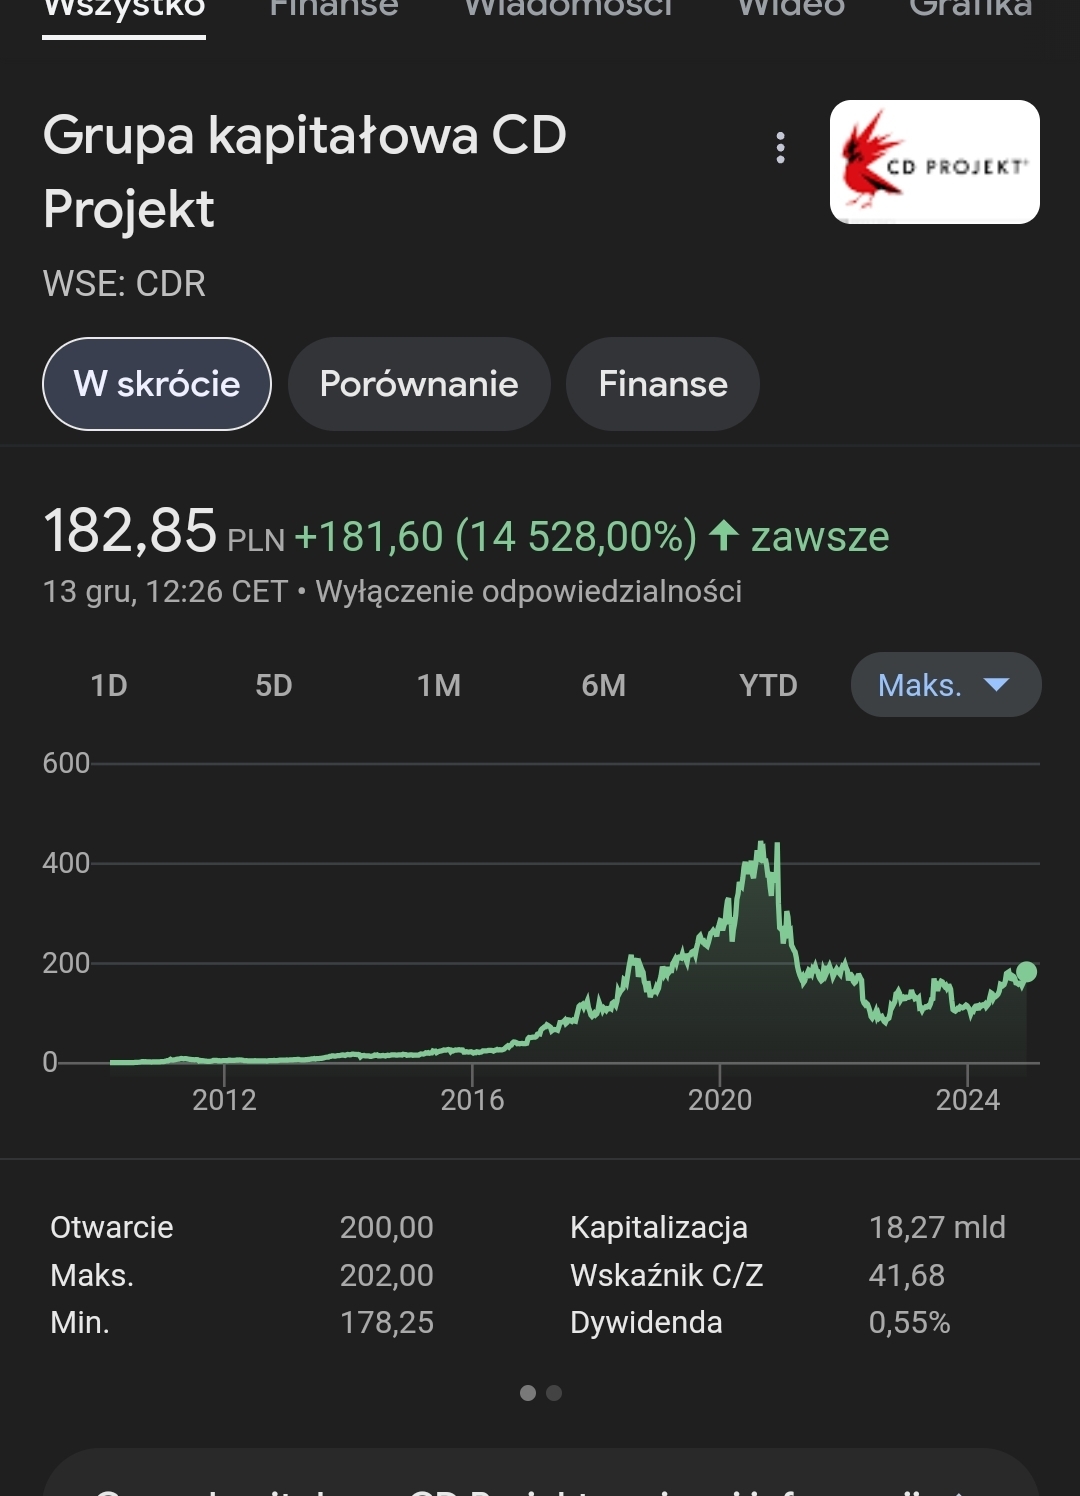Switch to the Finanse search tab

tap(334, 10)
